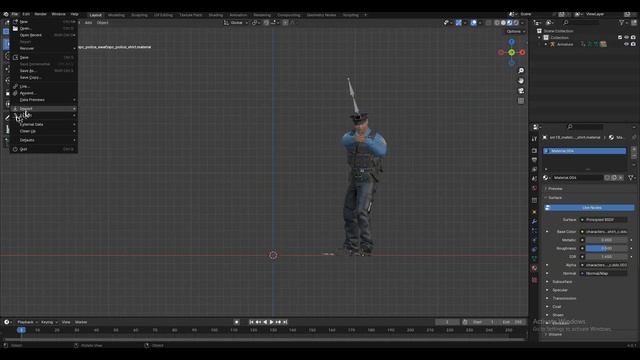Open the viewport Options dropdown
The height and width of the screenshot is (360, 640).
point(516,31)
